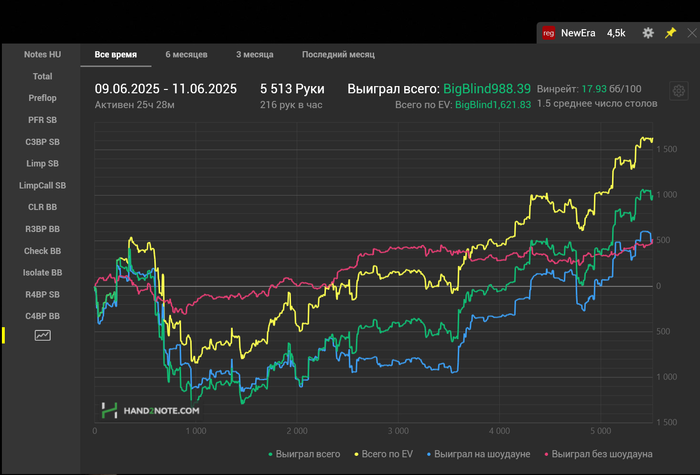Click the BigBlind988.39 total winnings value
The width and height of the screenshot is (700, 475).
[487, 89]
